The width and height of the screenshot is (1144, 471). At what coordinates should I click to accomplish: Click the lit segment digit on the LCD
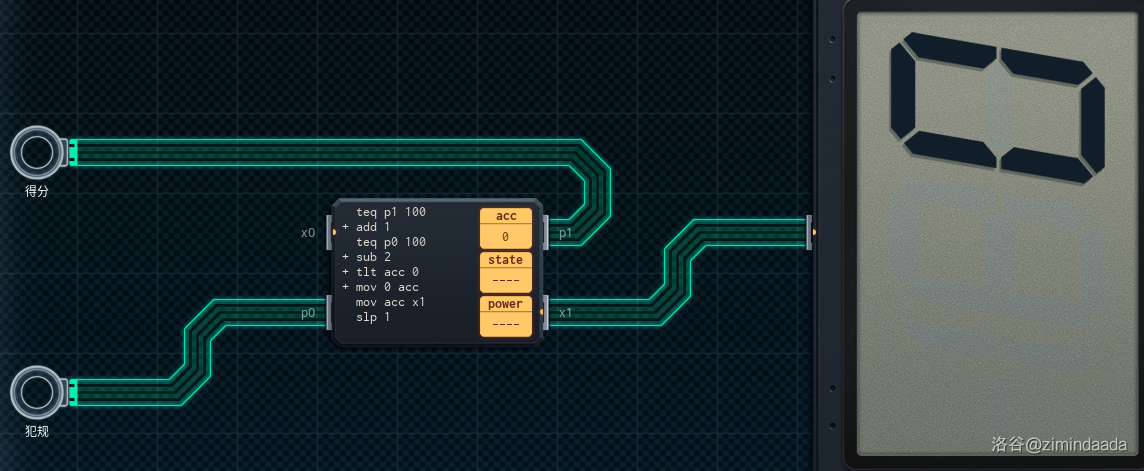[x=997, y=107]
